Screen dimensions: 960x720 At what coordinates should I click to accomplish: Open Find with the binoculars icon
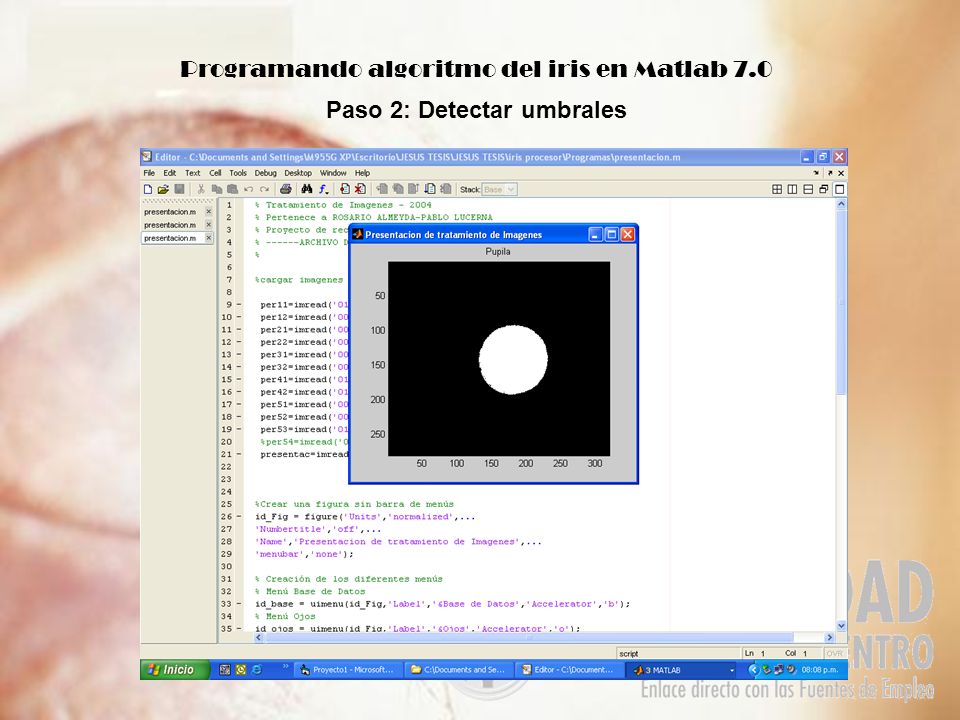point(307,189)
